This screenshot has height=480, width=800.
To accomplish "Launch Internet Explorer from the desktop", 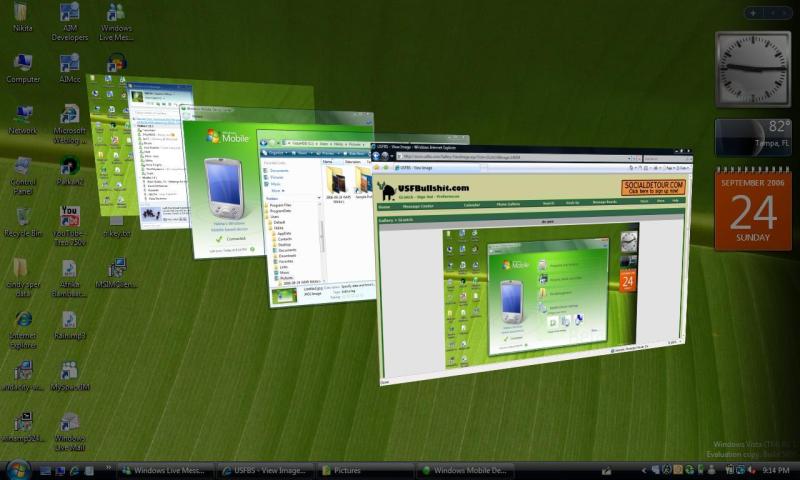I will [23, 329].
